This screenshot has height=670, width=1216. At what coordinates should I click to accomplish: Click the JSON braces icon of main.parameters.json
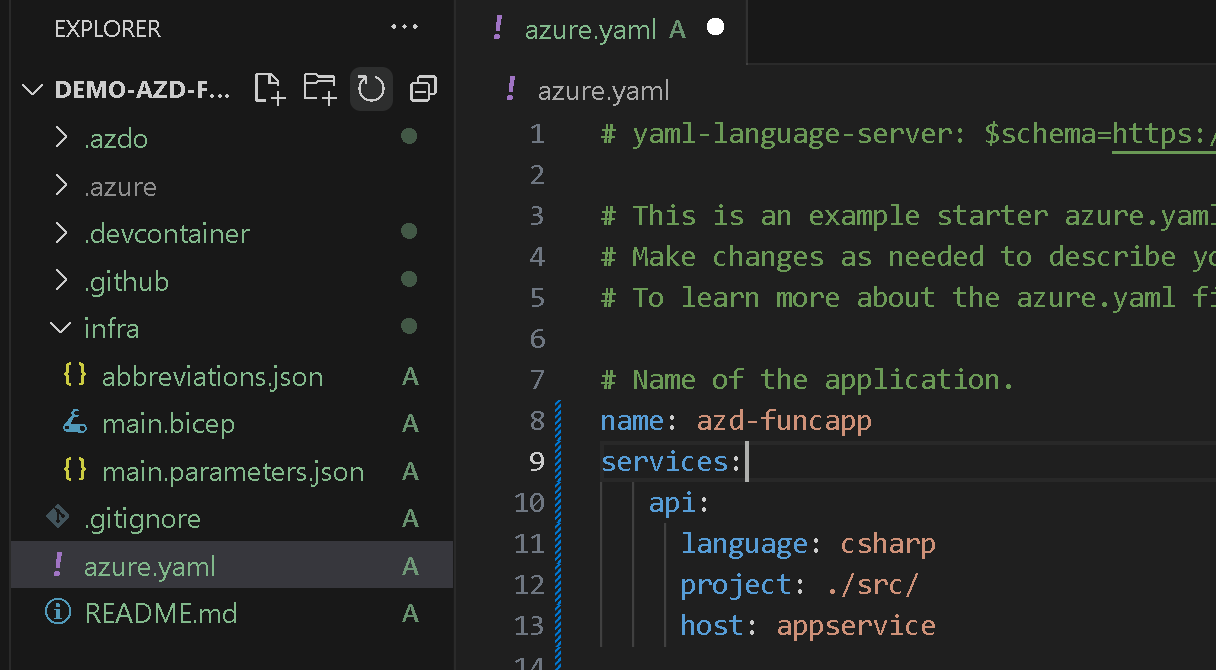pos(75,471)
